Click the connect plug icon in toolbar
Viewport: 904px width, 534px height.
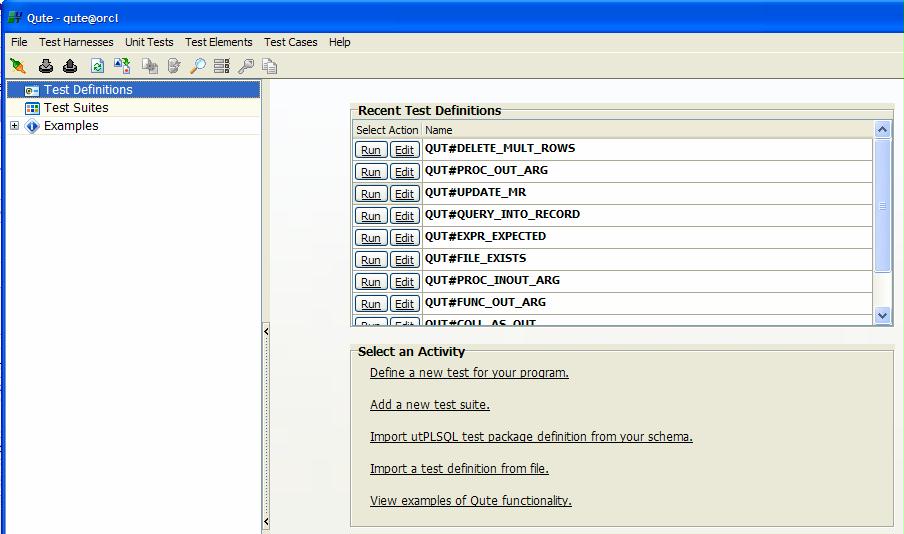click(18, 66)
